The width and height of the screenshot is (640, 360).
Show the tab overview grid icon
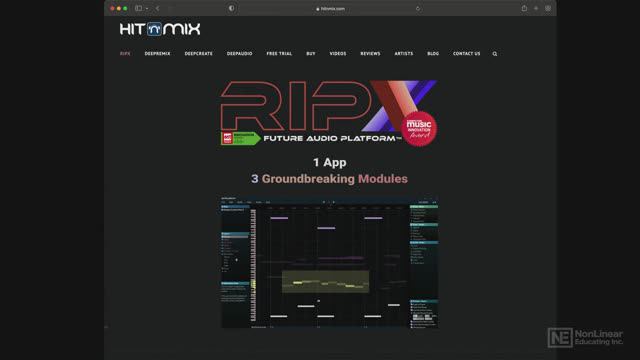(548, 8)
